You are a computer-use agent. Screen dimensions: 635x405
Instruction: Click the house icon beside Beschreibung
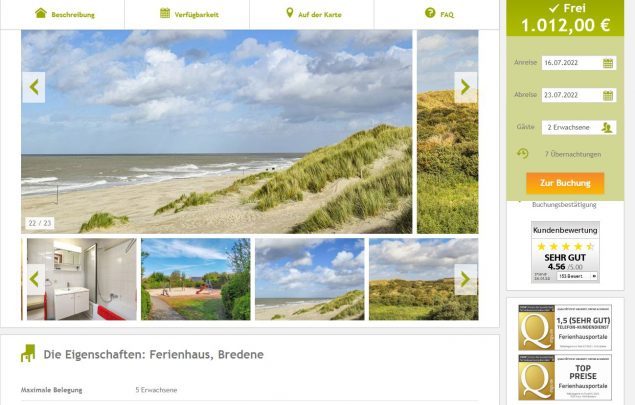coord(40,13)
